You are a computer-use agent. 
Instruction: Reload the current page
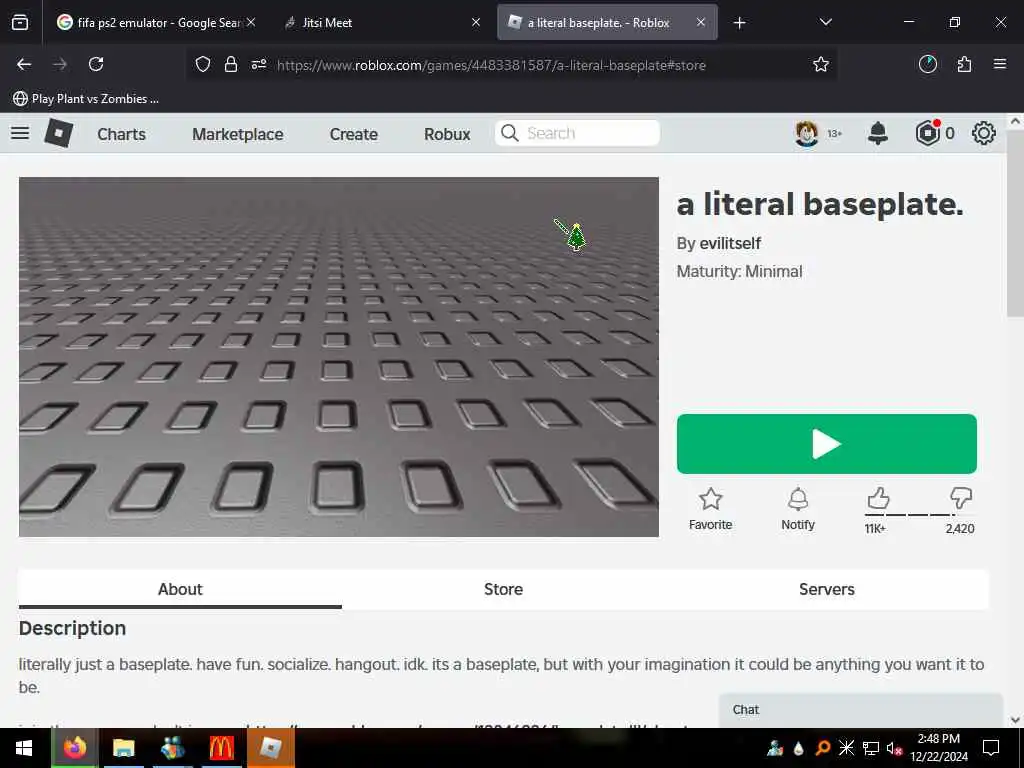[96, 64]
